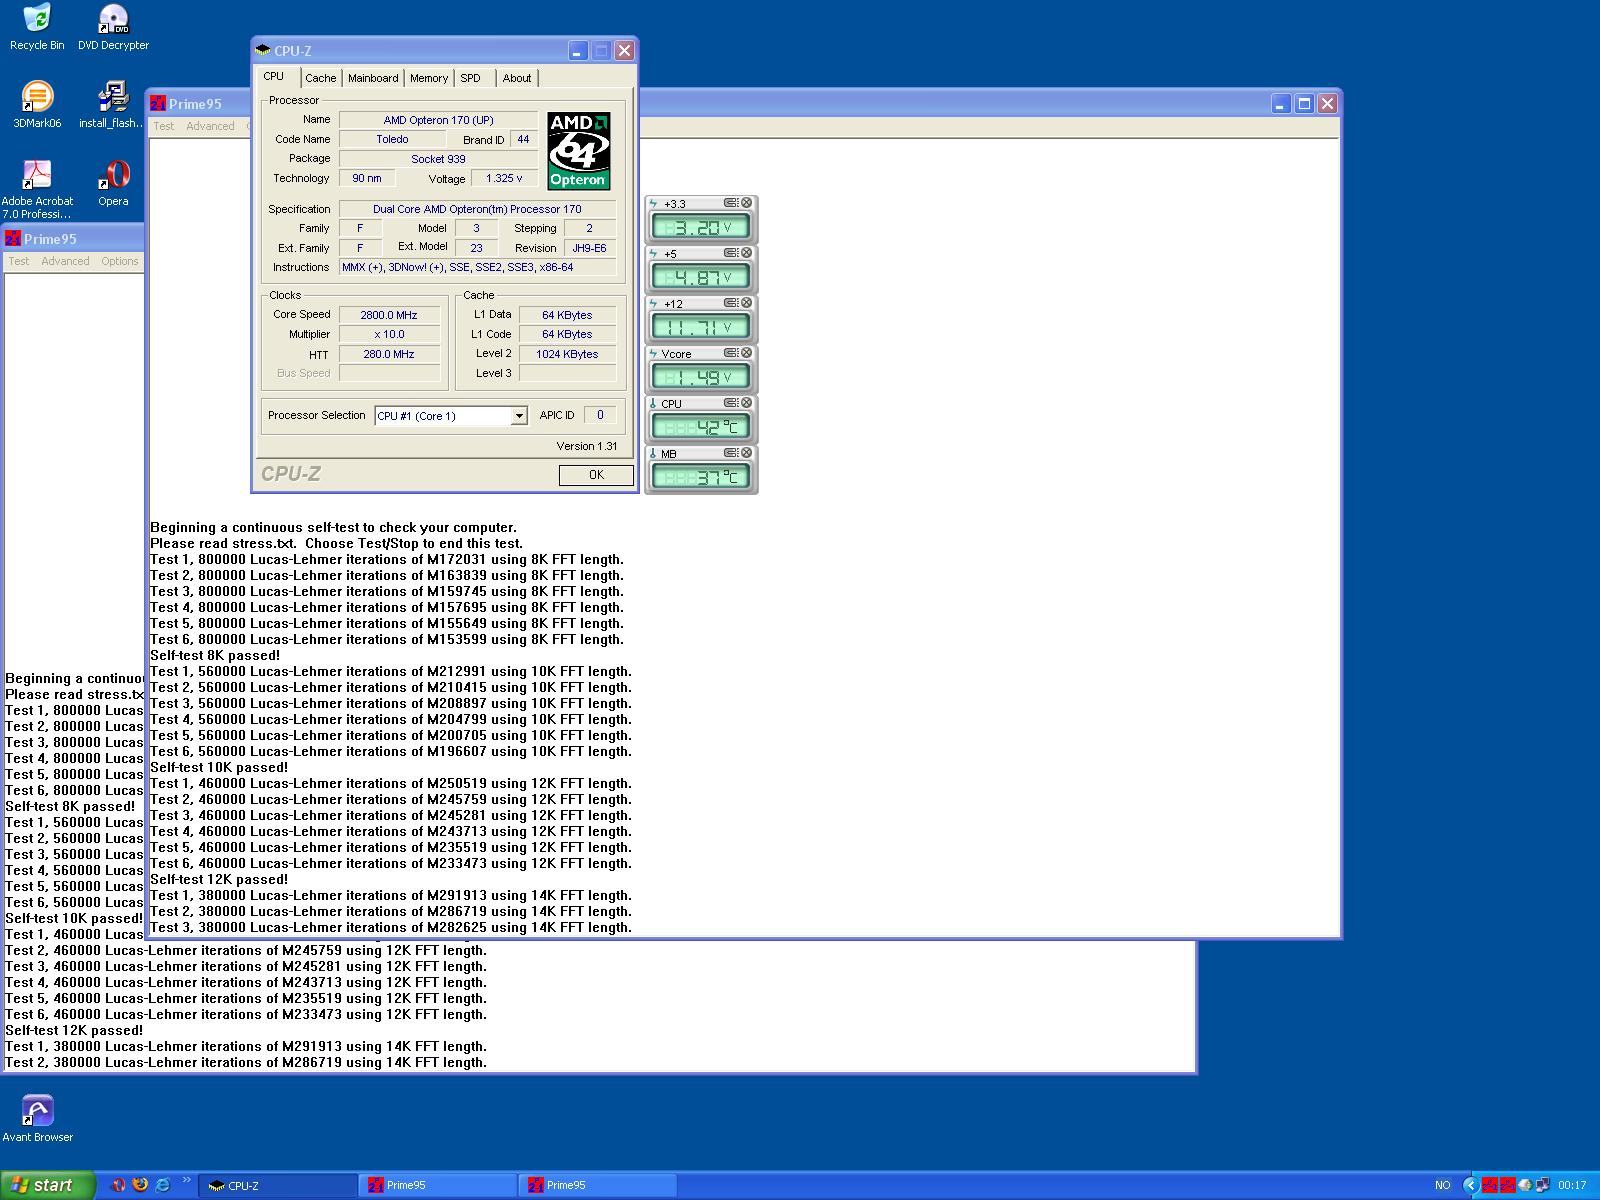
Task: Select the second Prime95 taskbar button
Action: (x=597, y=1185)
